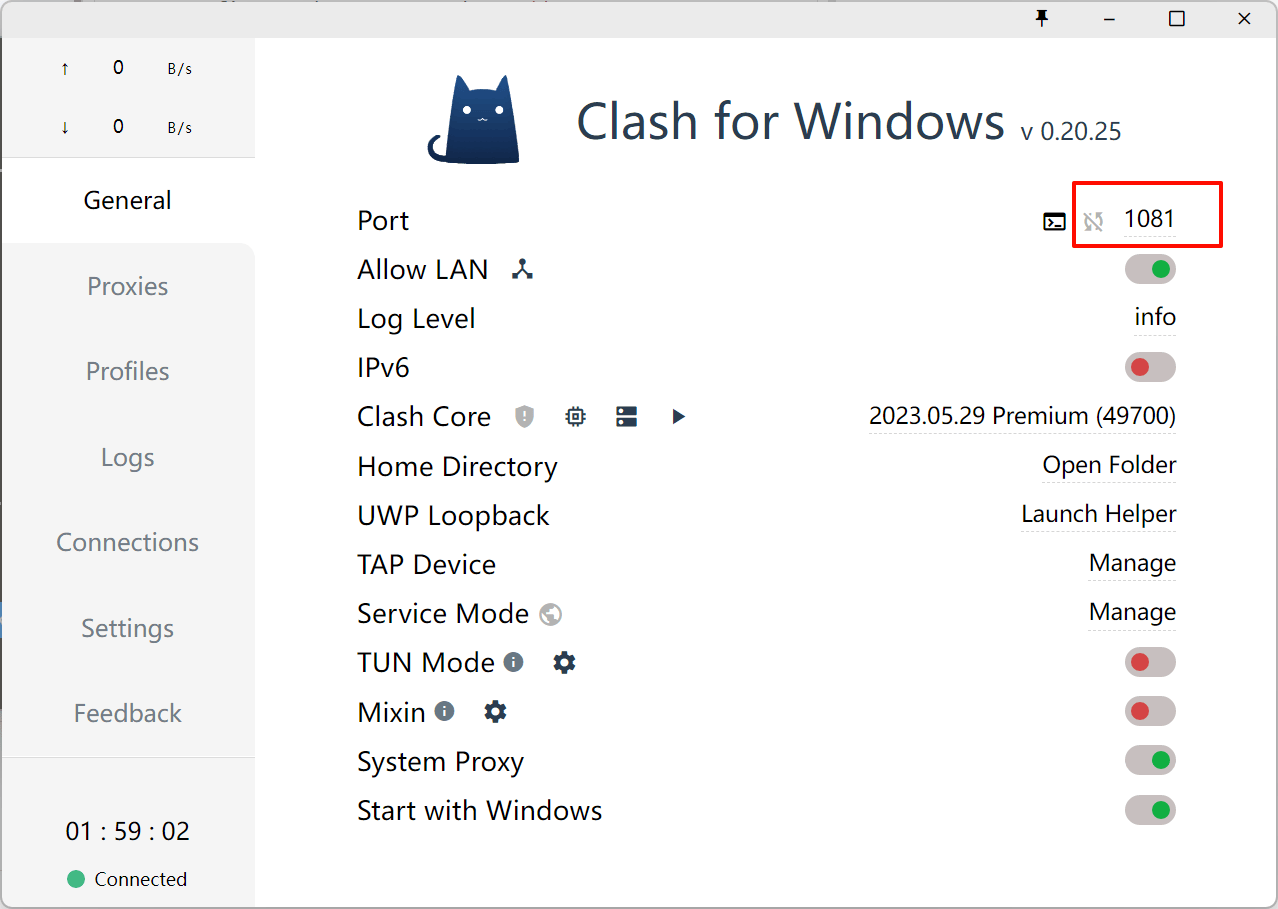Toggle Start with Windows switch
The width and height of the screenshot is (1278, 909).
[1150, 809]
